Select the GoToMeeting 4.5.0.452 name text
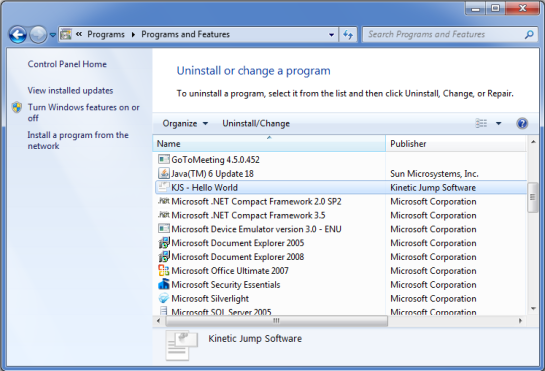Screen dimensions: 545x371 point(215,160)
